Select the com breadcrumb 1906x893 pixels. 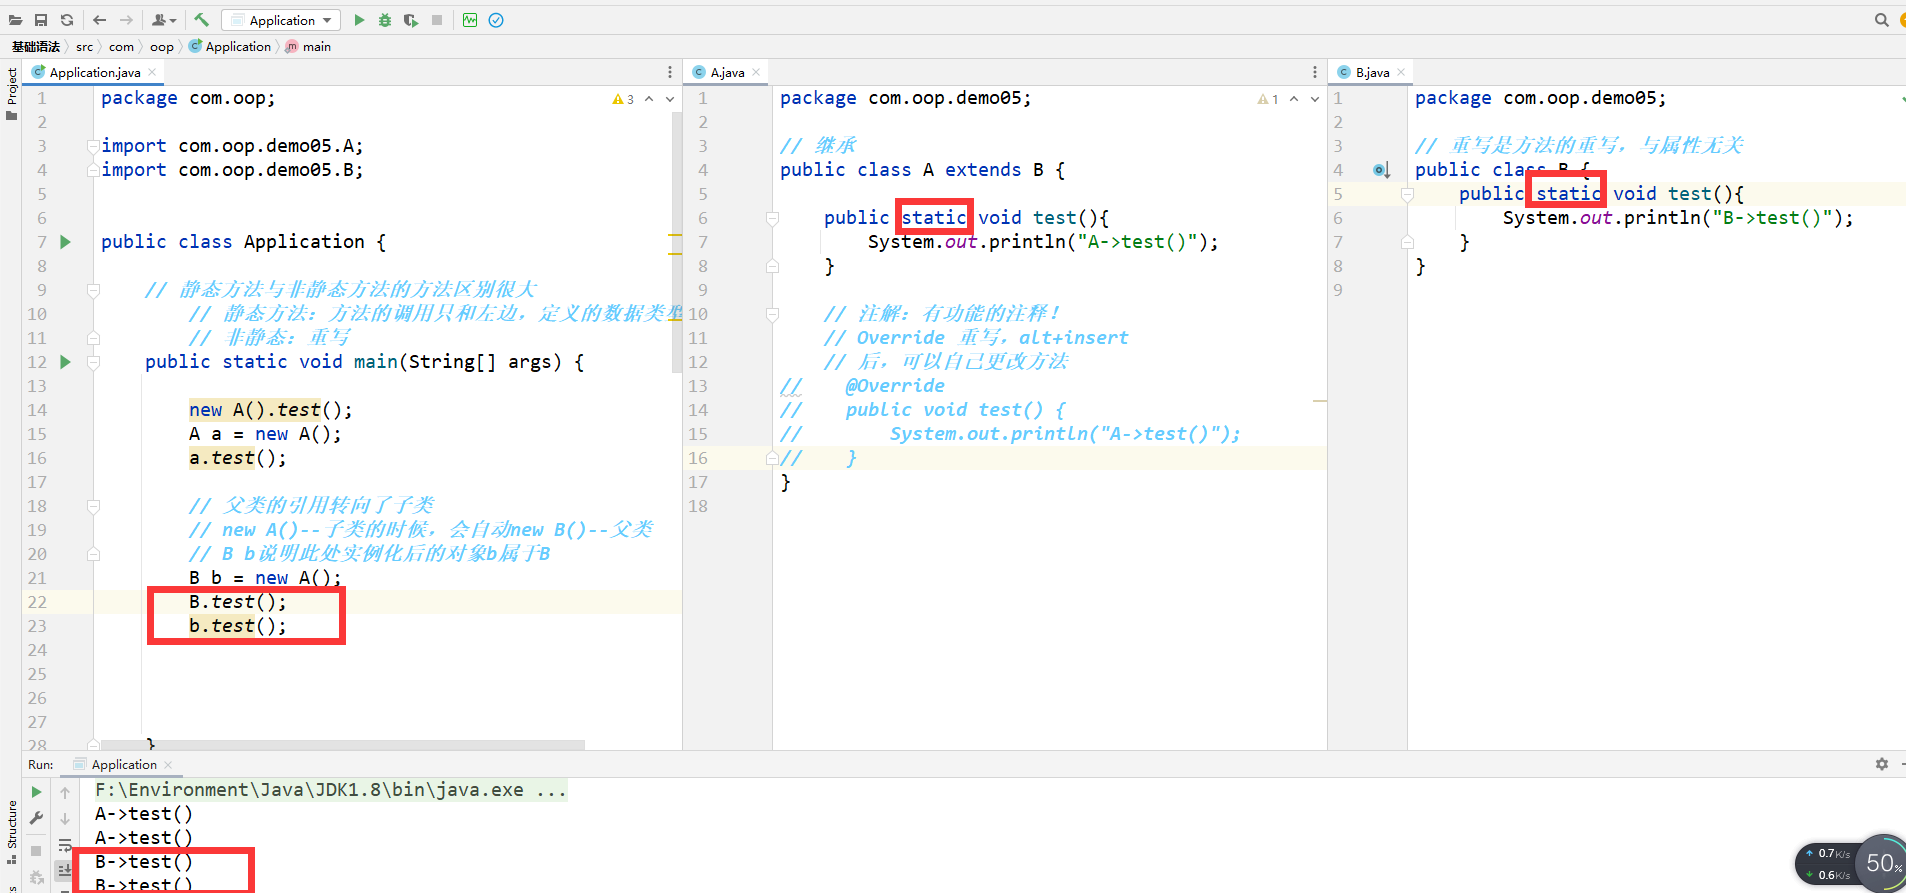tap(121, 47)
